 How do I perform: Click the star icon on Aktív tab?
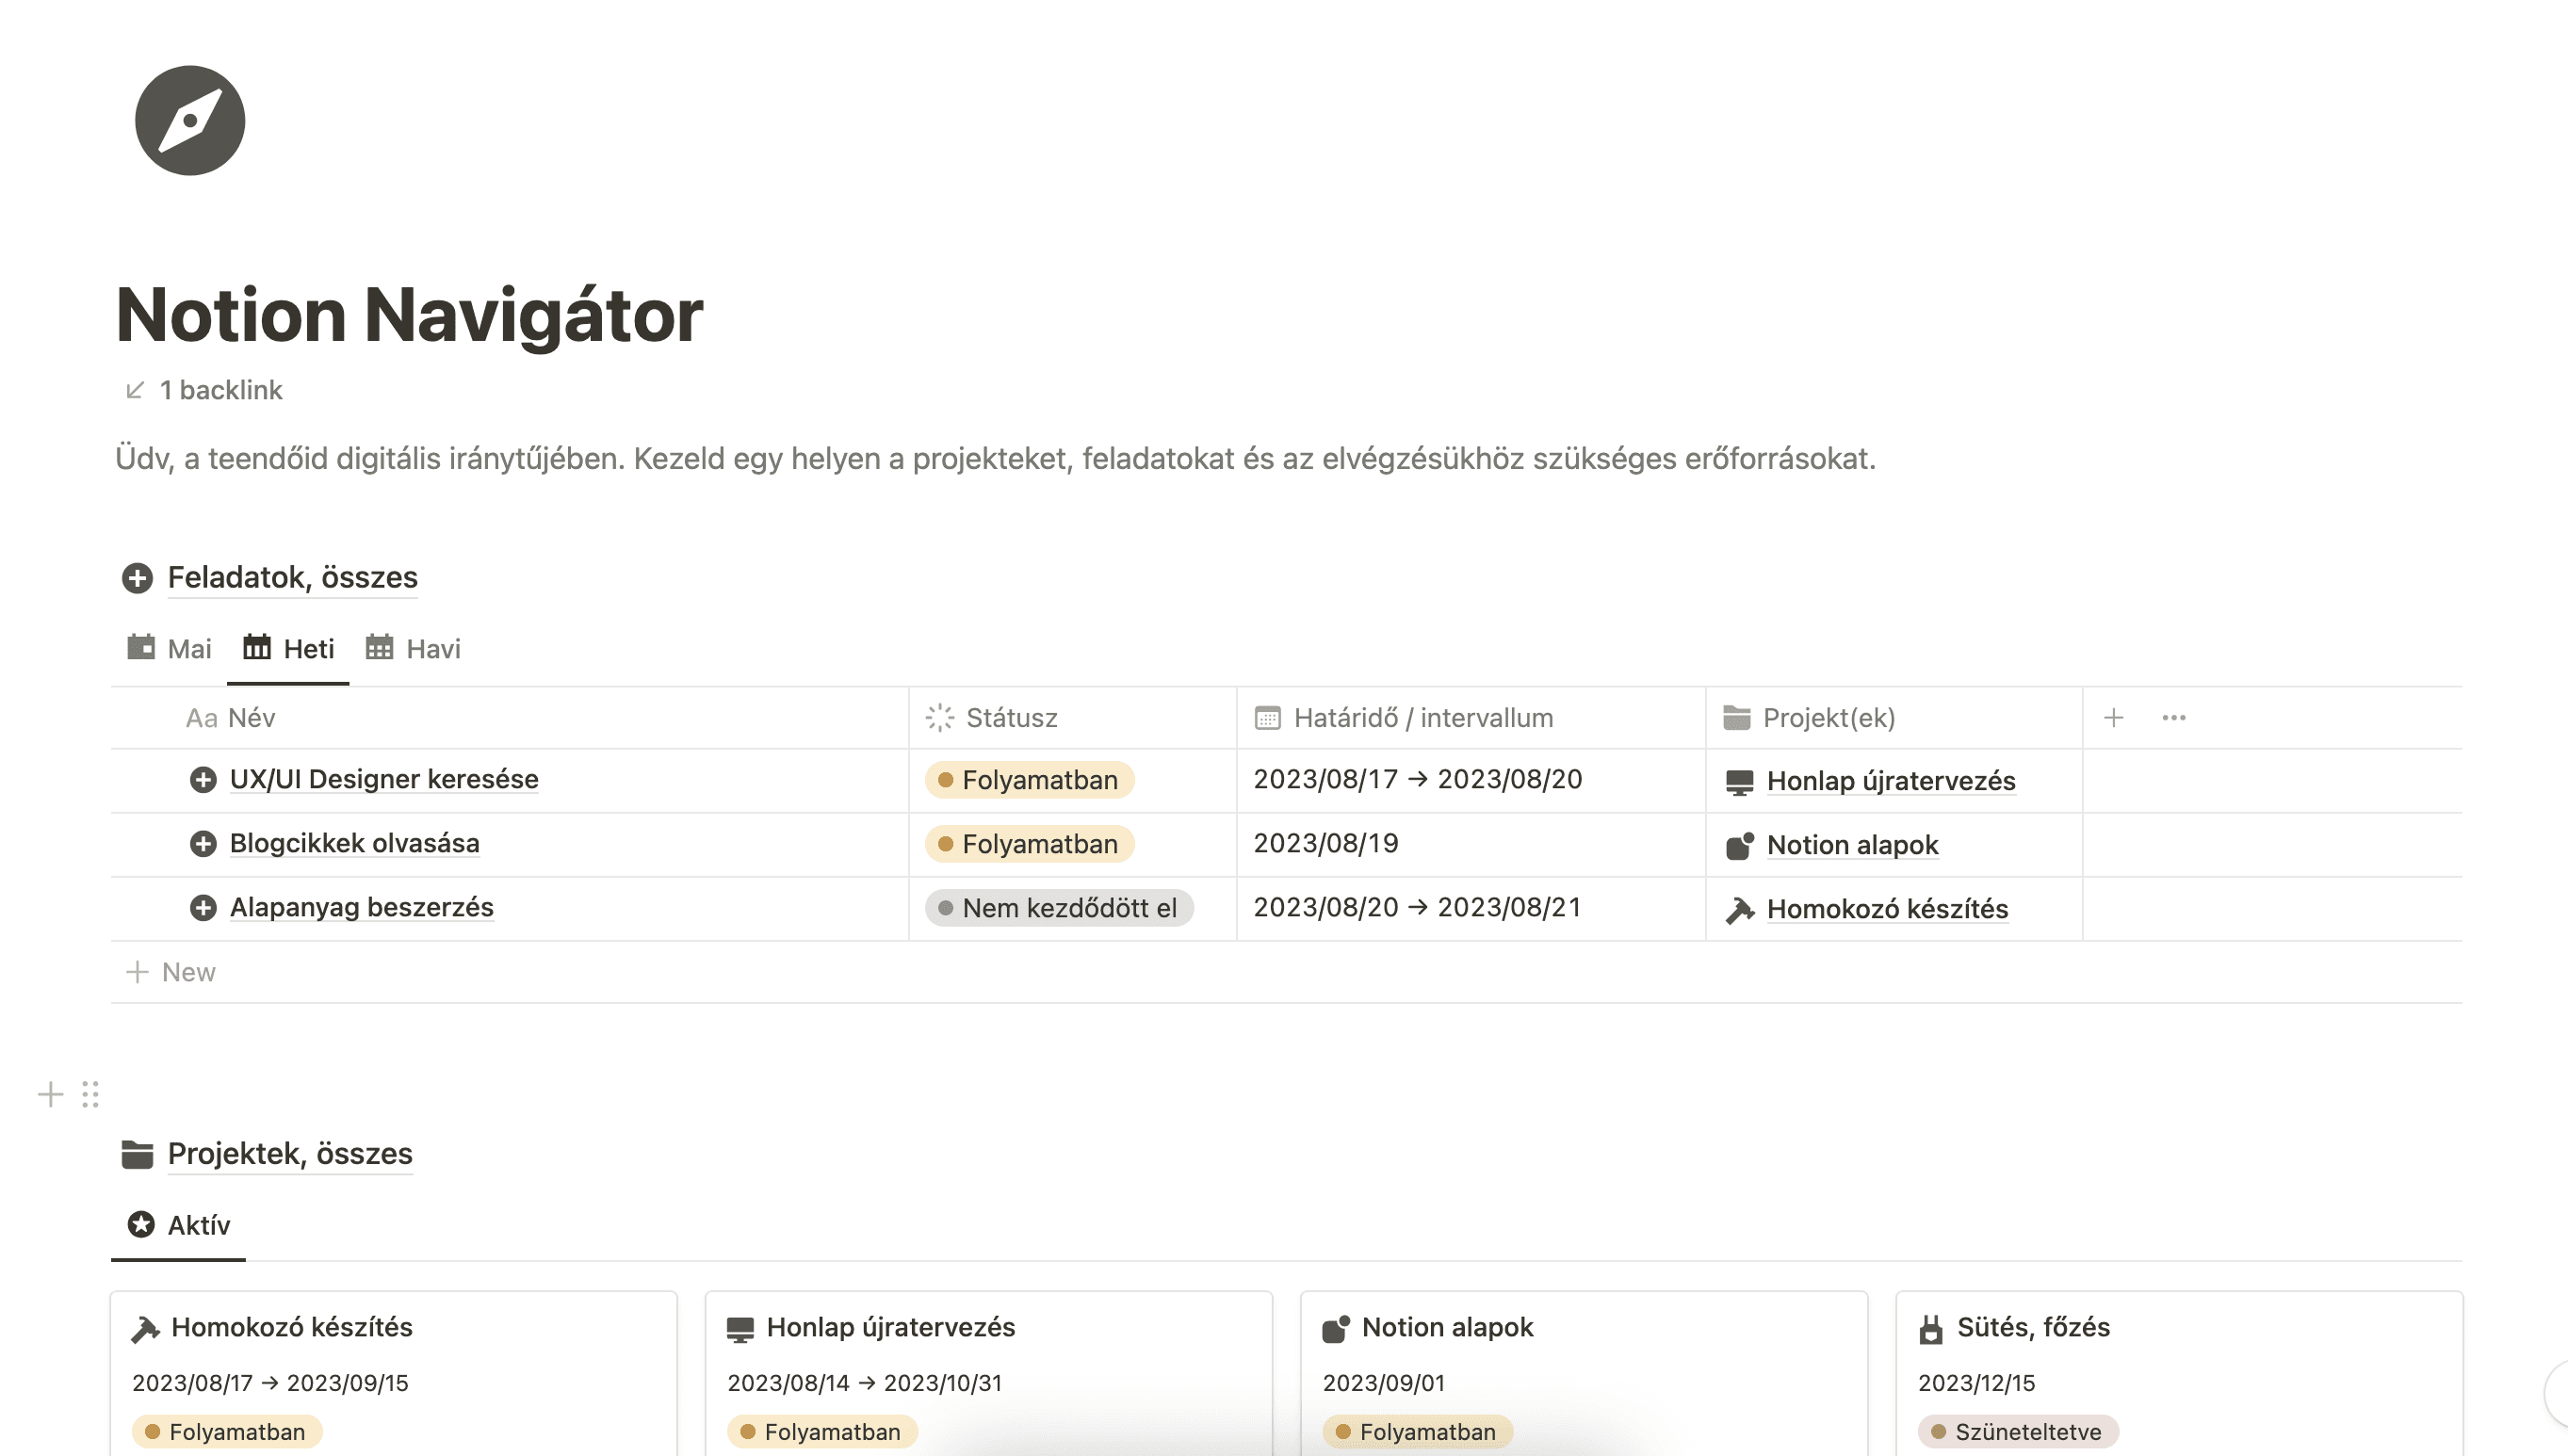(x=141, y=1224)
